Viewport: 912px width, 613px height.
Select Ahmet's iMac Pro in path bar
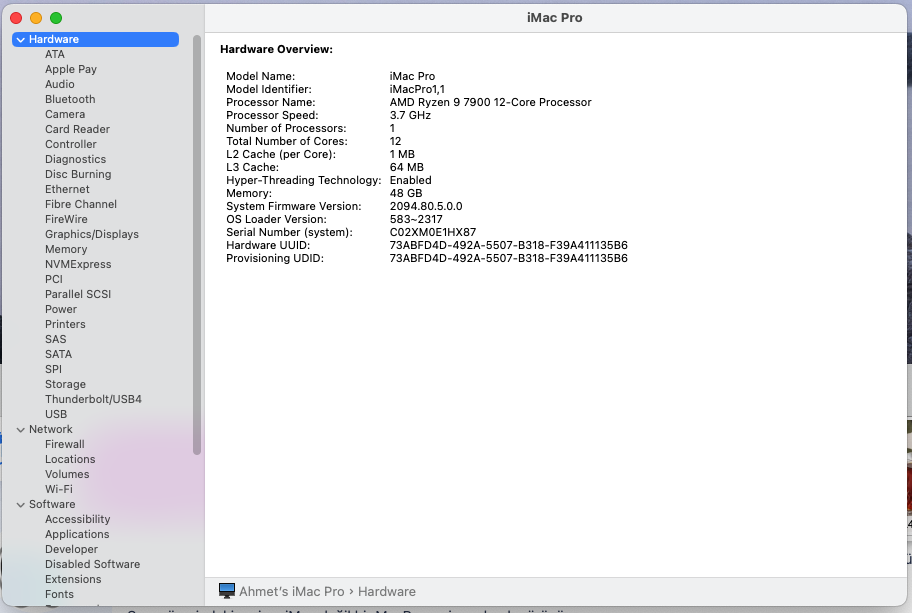click(292, 591)
